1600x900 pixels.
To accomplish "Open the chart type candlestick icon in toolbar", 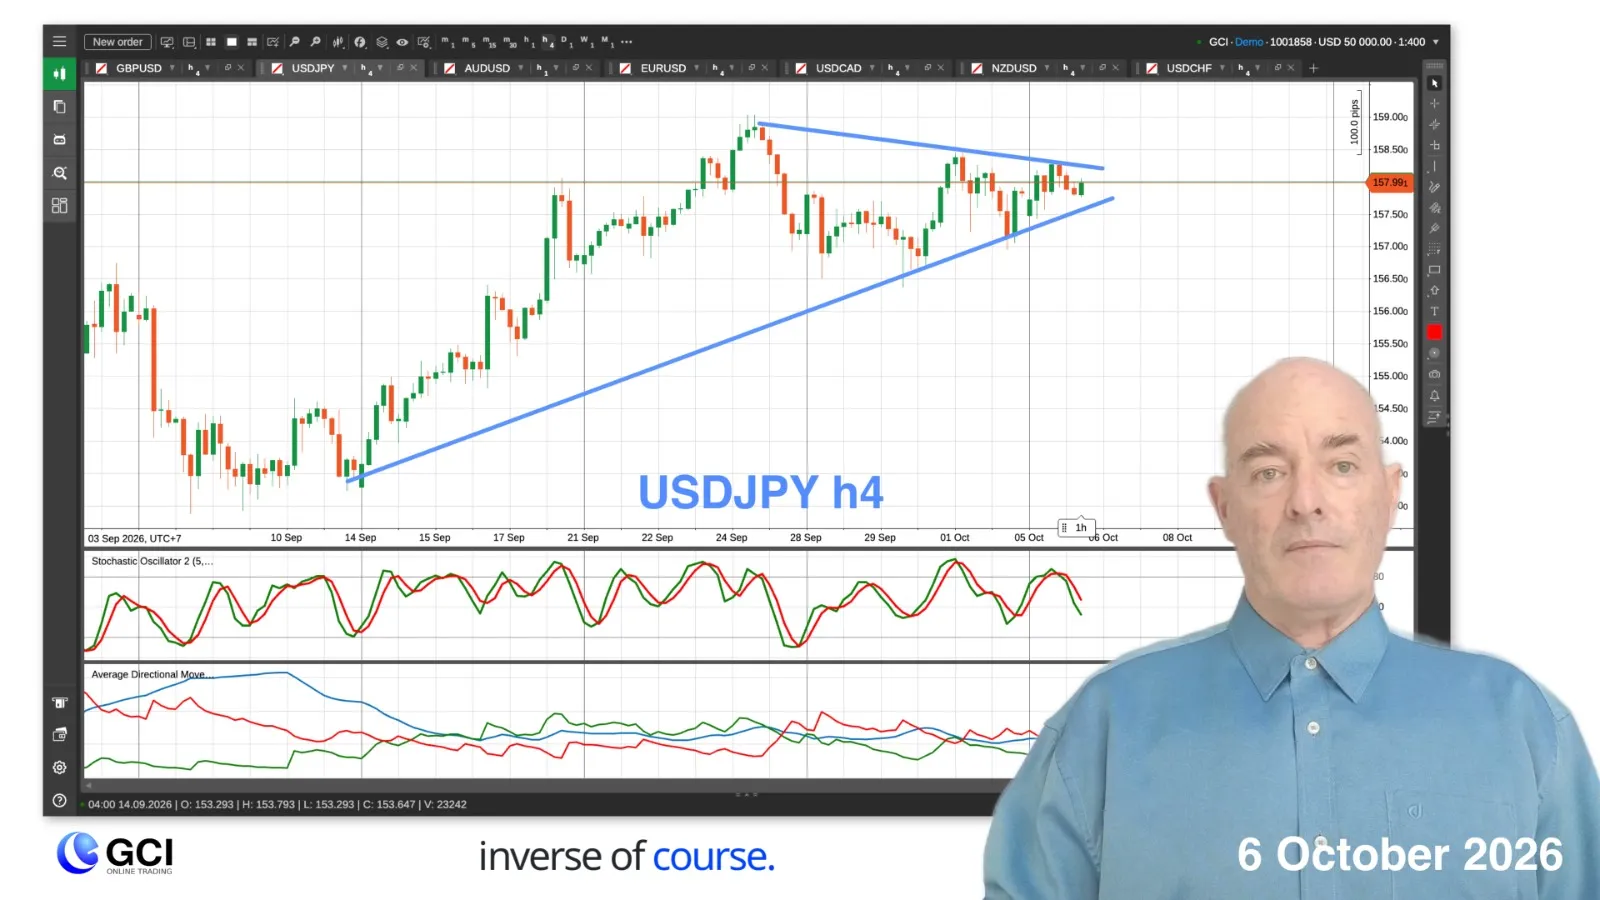I will tap(338, 42).
